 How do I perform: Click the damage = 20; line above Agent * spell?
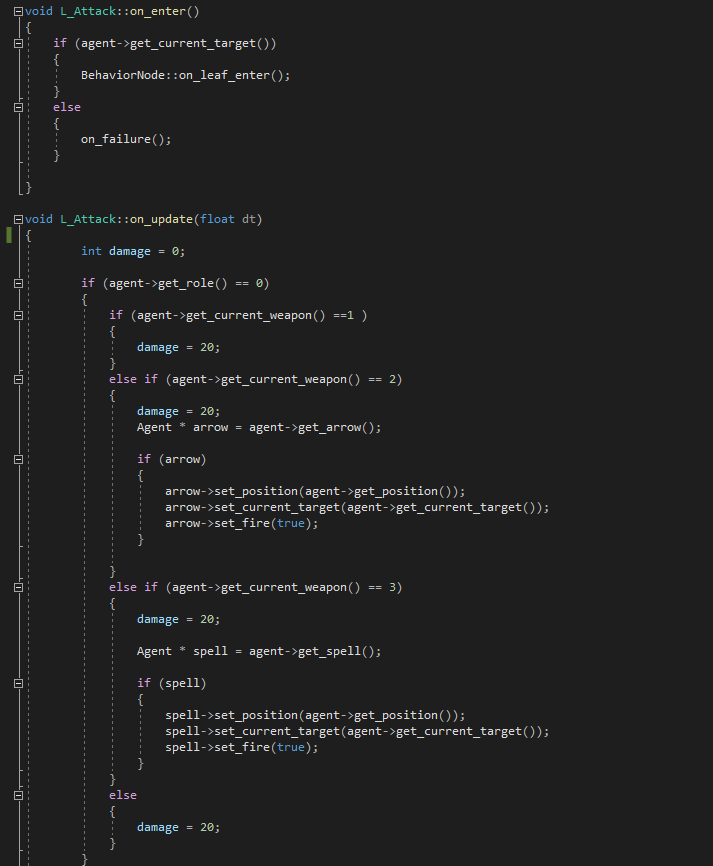178,620
